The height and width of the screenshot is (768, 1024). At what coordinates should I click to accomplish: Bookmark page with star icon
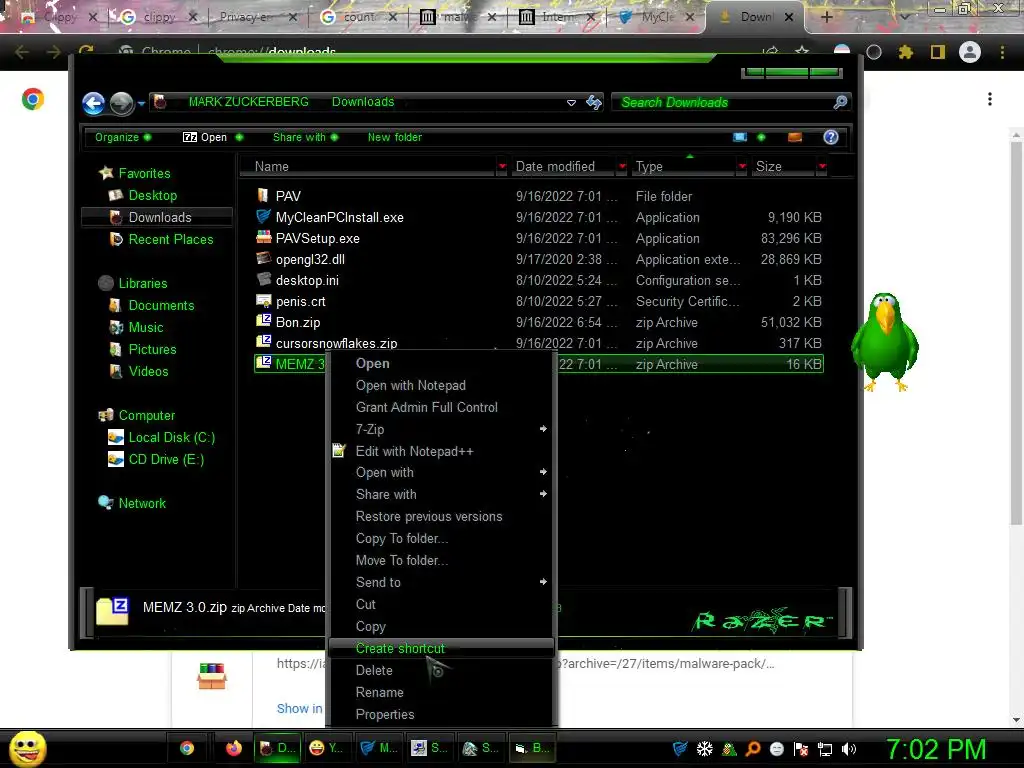tap(802, 51)
